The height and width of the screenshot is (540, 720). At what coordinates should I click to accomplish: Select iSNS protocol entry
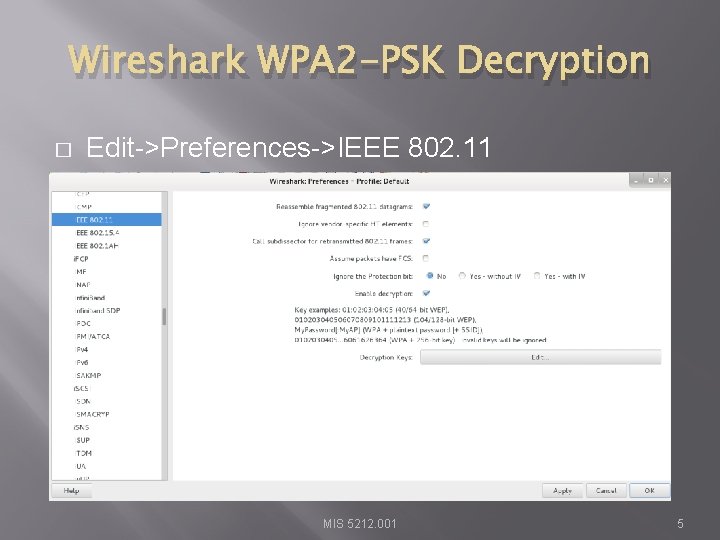pos(107,427)
